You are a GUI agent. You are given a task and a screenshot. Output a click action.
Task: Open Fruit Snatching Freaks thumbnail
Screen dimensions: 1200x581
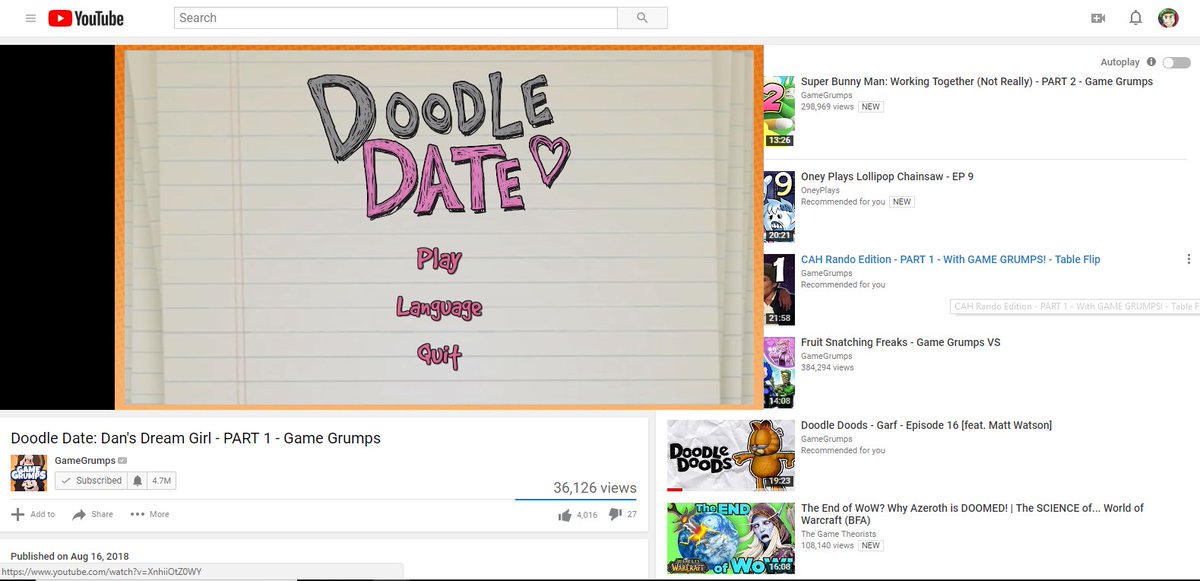click(779, 372)
